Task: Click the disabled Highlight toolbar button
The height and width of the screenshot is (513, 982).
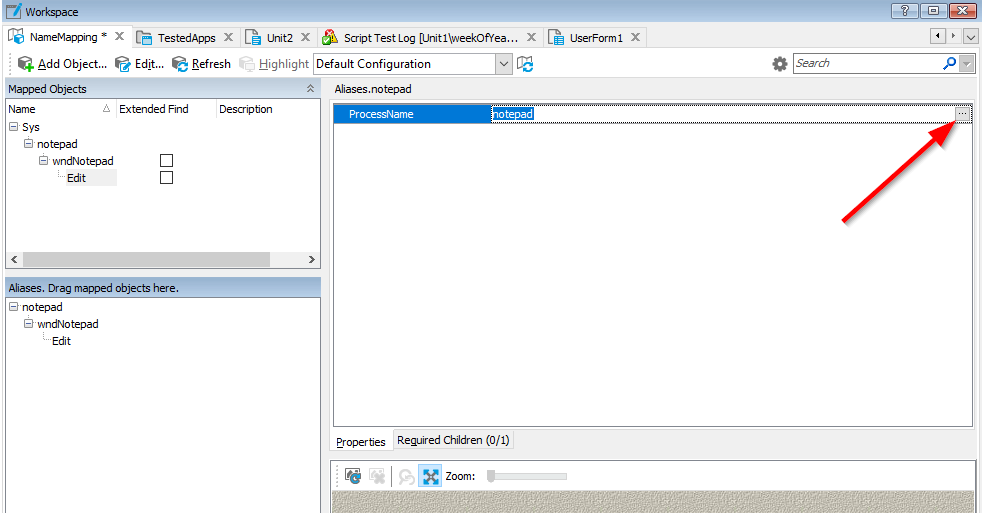Action: tap(274, 64)
